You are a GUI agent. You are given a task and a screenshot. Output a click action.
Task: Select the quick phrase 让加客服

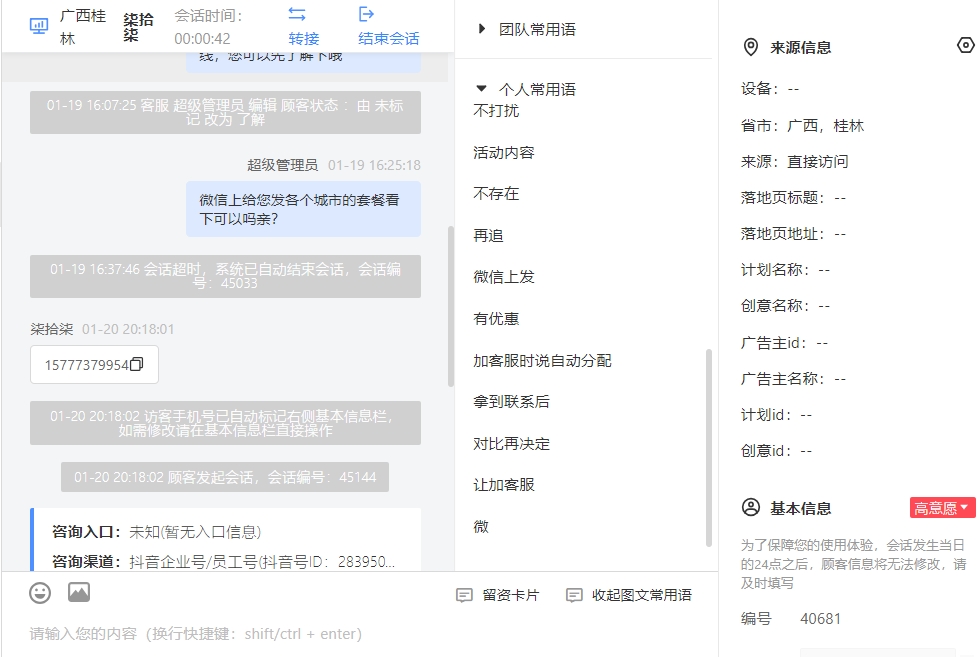click(x=504, y=484)
